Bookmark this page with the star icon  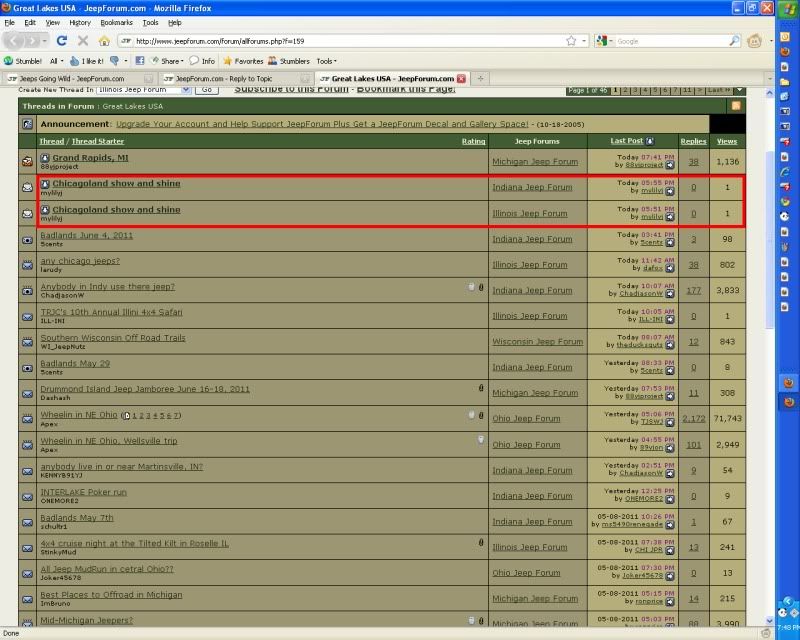click(x=571, y=41)
